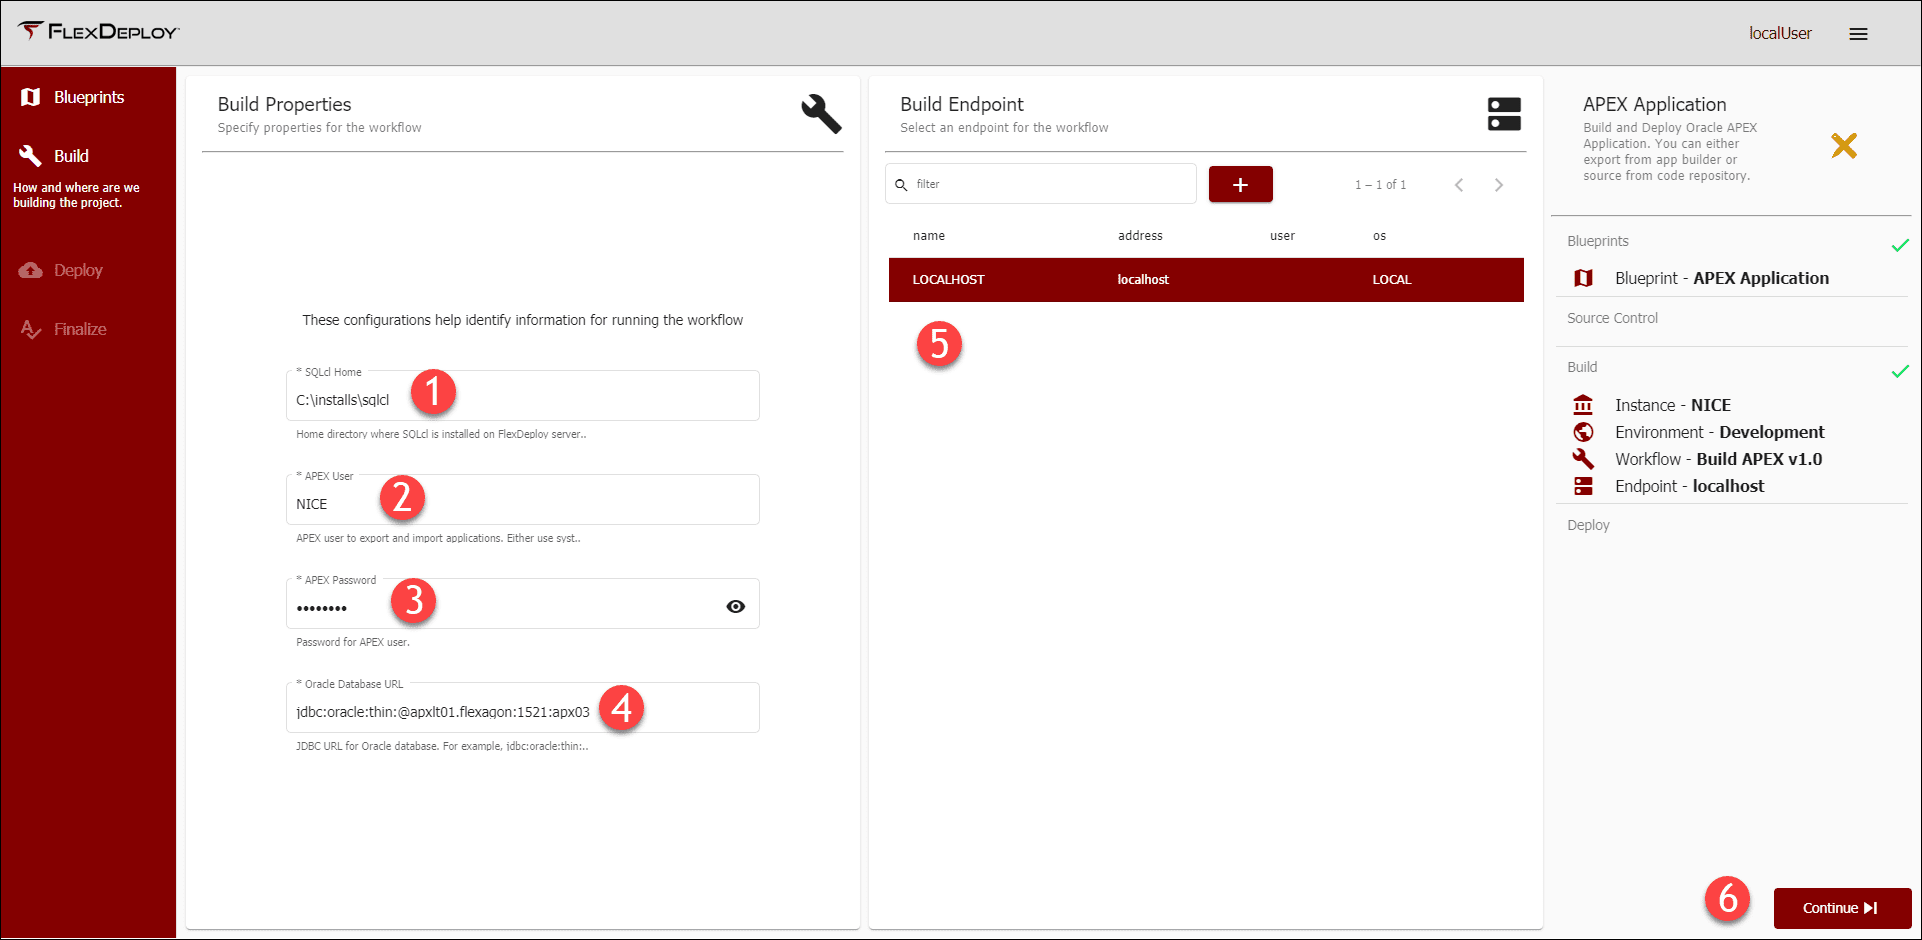This screenshot has height=940, width=1922.
Task: Click the Blueprint map icon in summary
Action: click(1583, 278)
